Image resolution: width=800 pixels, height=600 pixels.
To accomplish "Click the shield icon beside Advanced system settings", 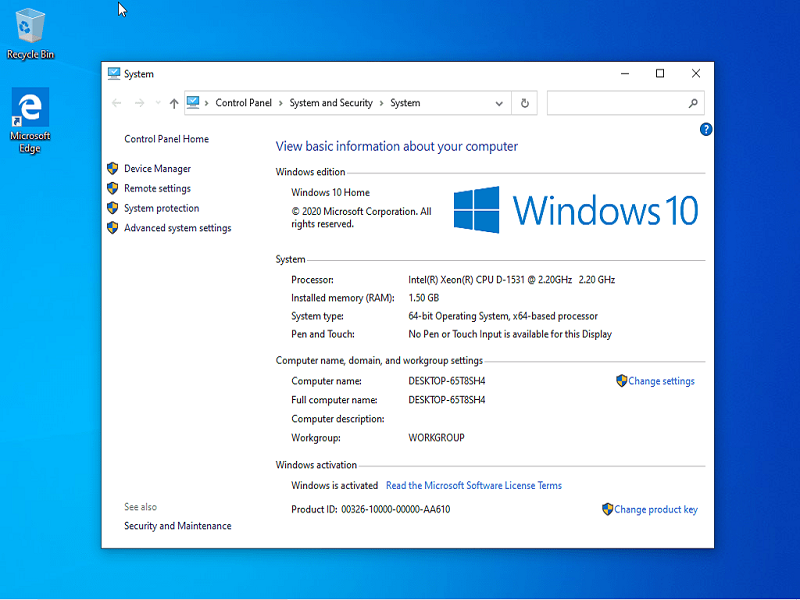I will [x=113, y=228].
